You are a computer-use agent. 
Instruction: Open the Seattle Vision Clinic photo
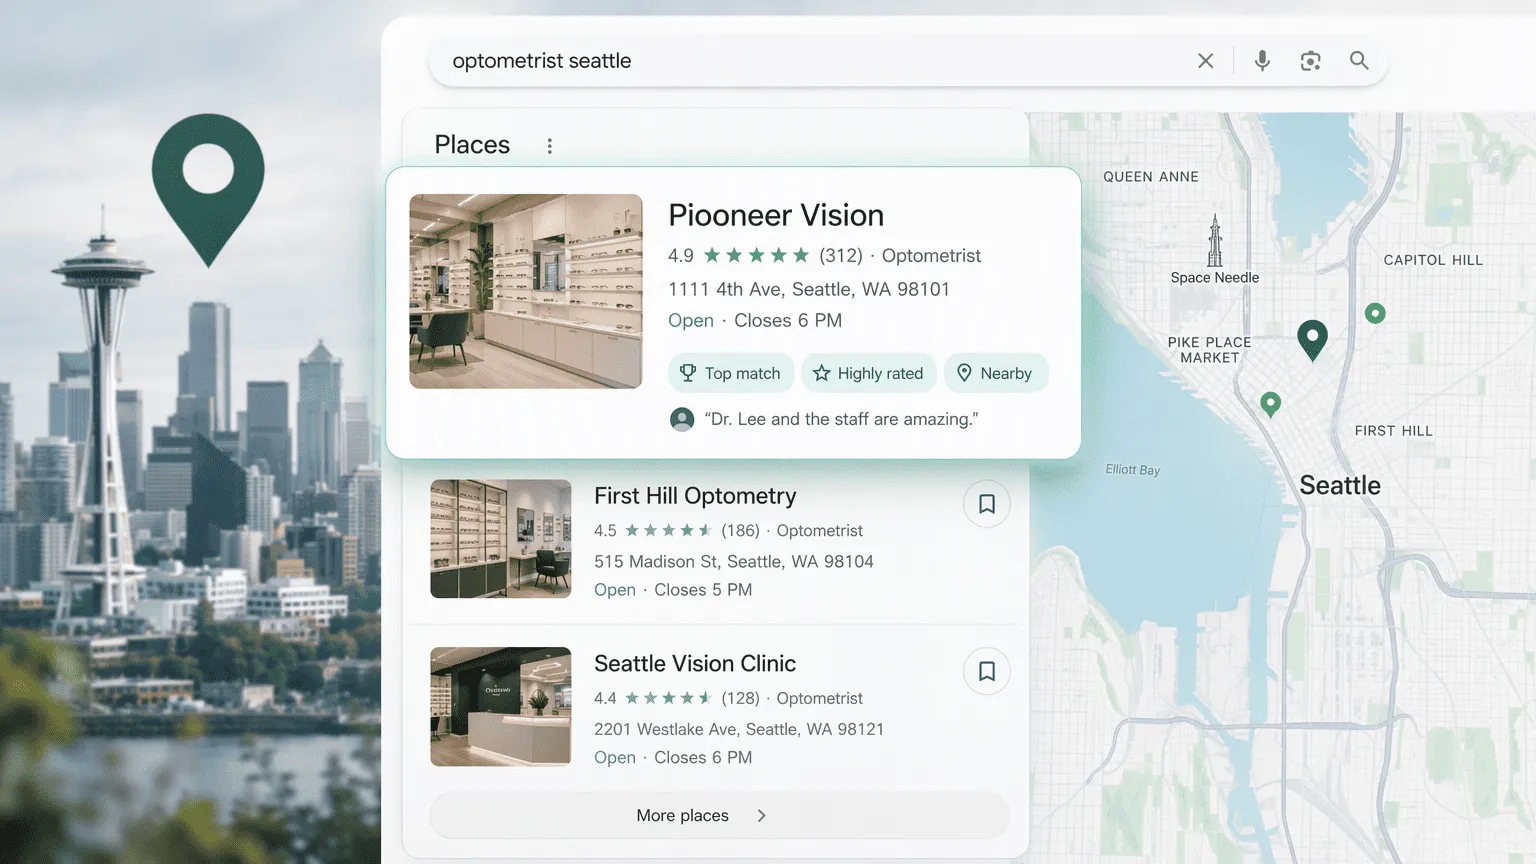click(x=501, y=707)
